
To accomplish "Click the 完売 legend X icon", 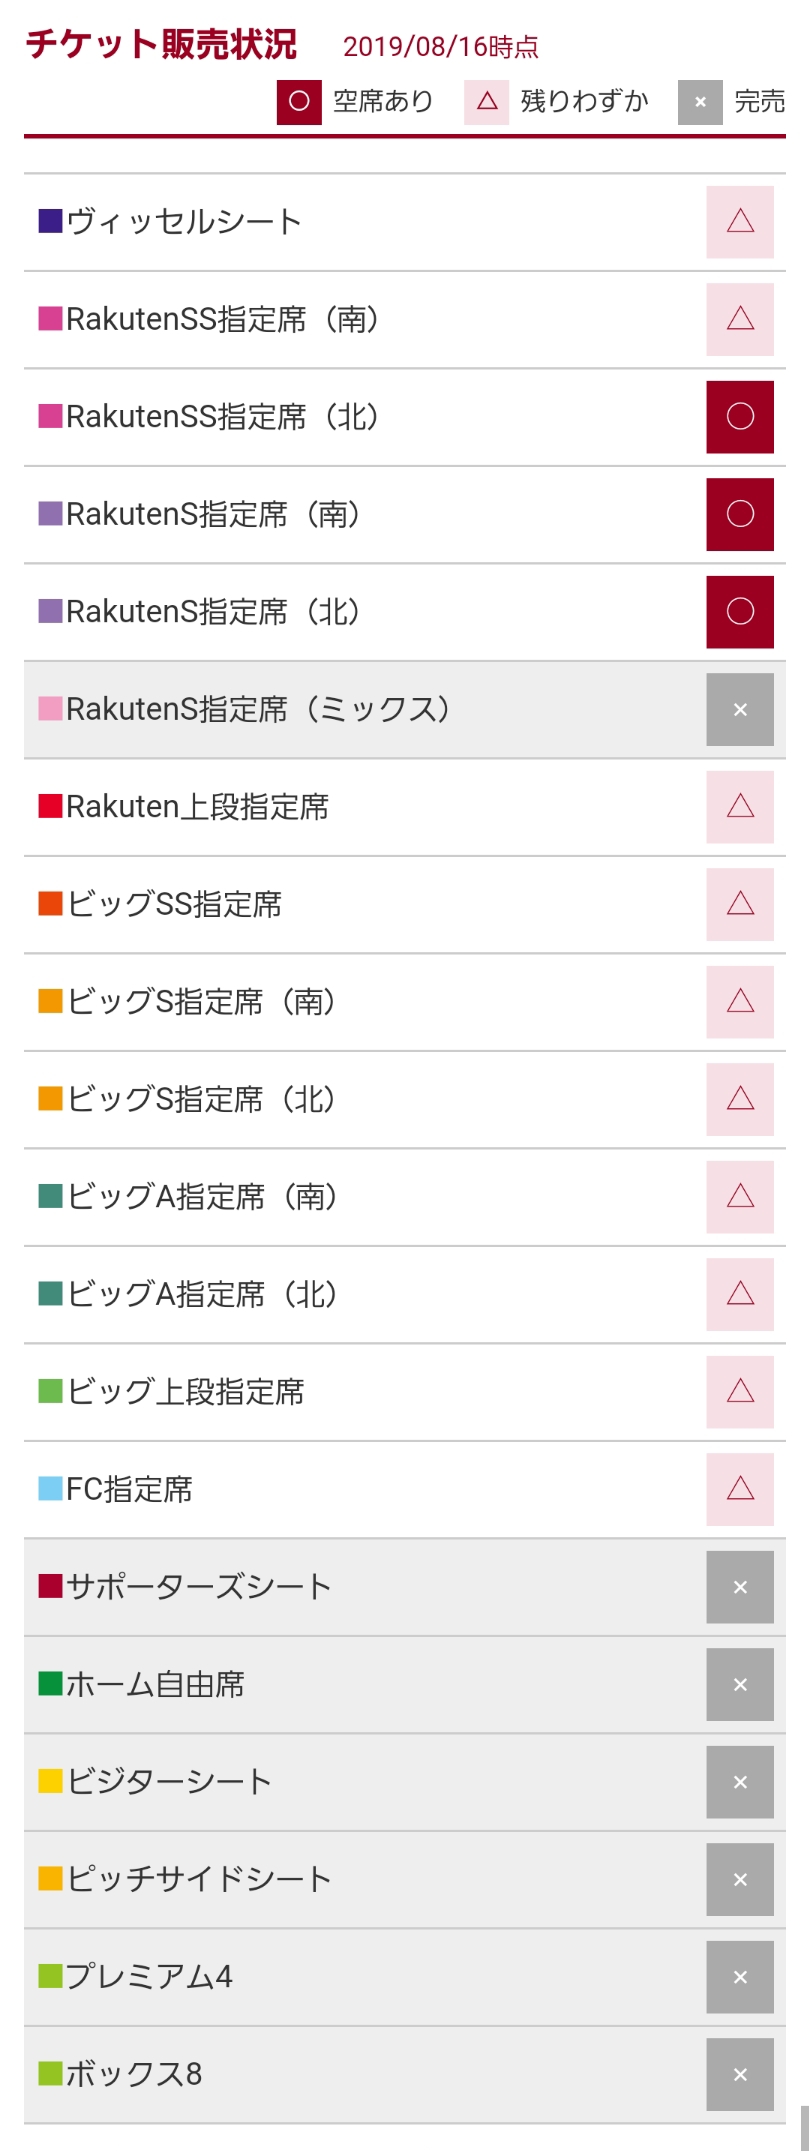I will (700, 102).
